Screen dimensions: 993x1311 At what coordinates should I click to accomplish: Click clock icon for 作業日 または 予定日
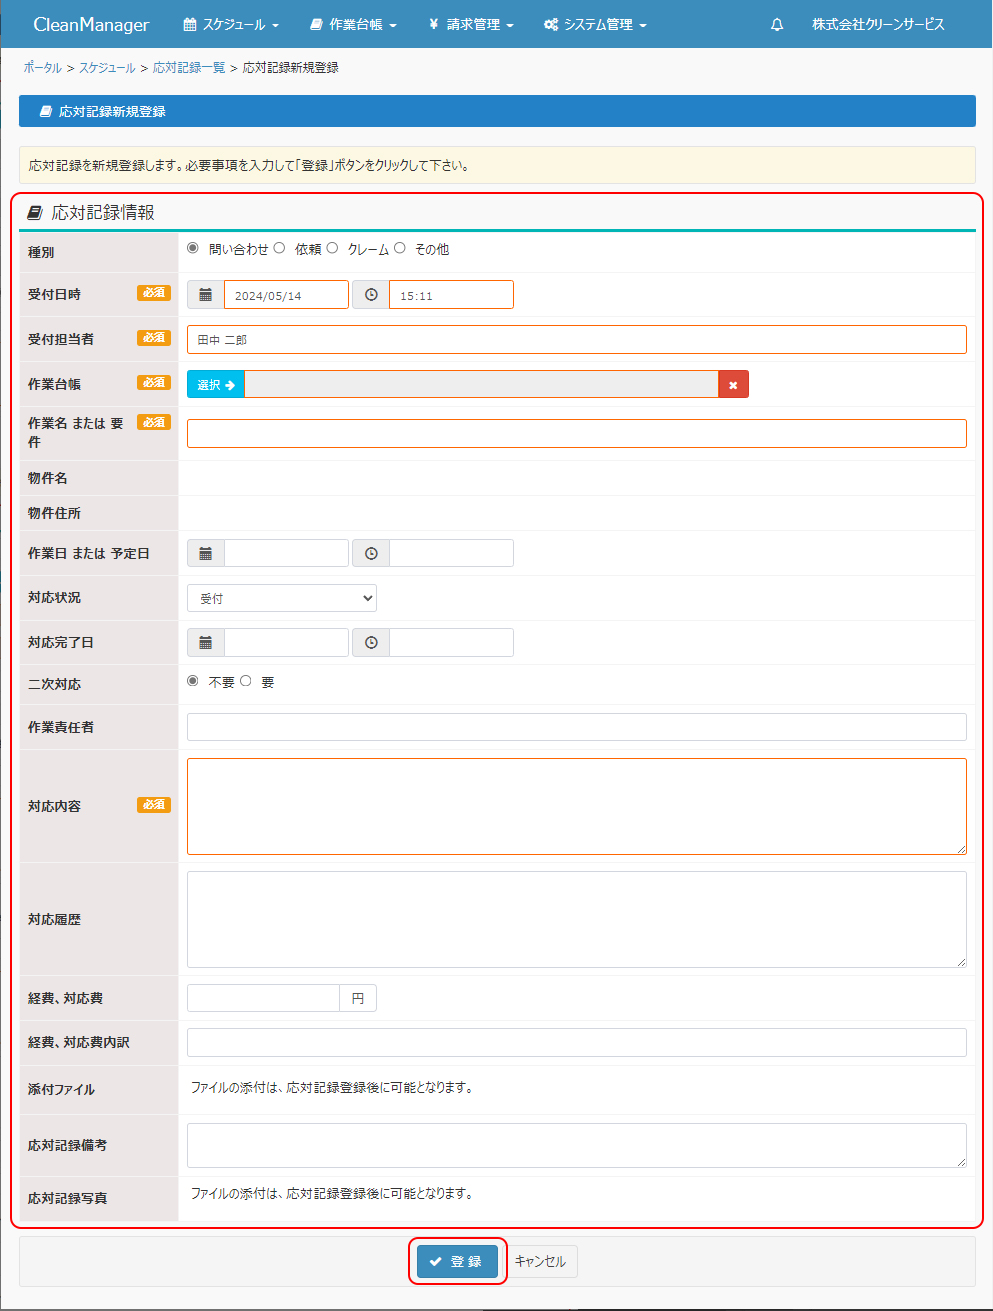coord(371,553)
